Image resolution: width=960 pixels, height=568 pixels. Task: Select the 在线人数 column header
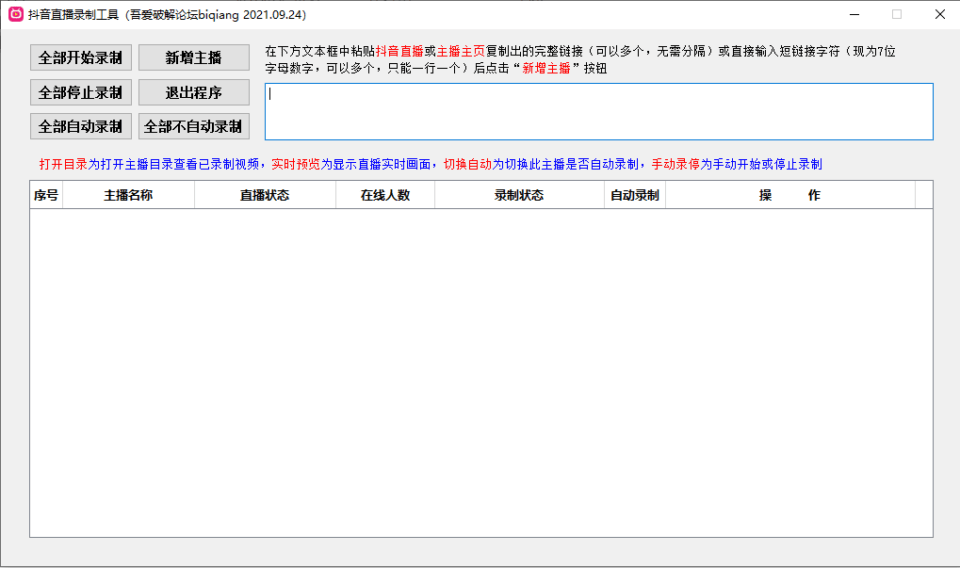pos(385,195)
